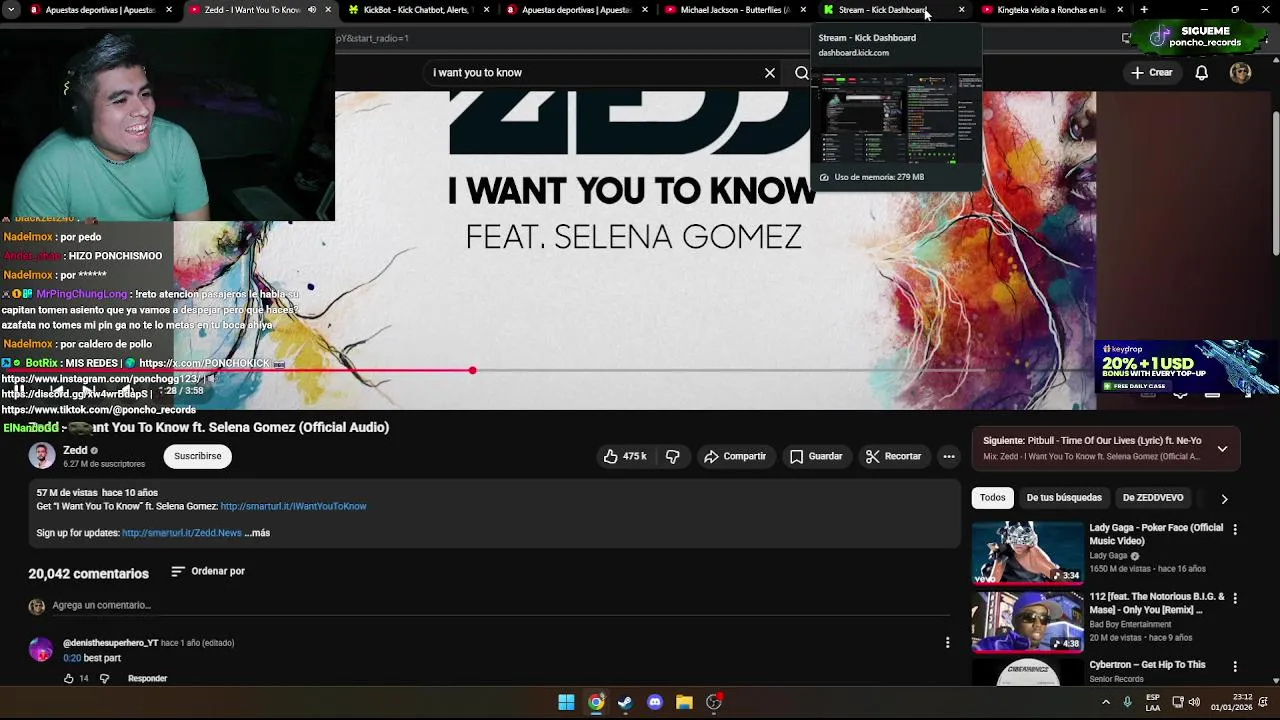Open Chrome from the taskbar
1280x720 pixels.
point(596,702)
